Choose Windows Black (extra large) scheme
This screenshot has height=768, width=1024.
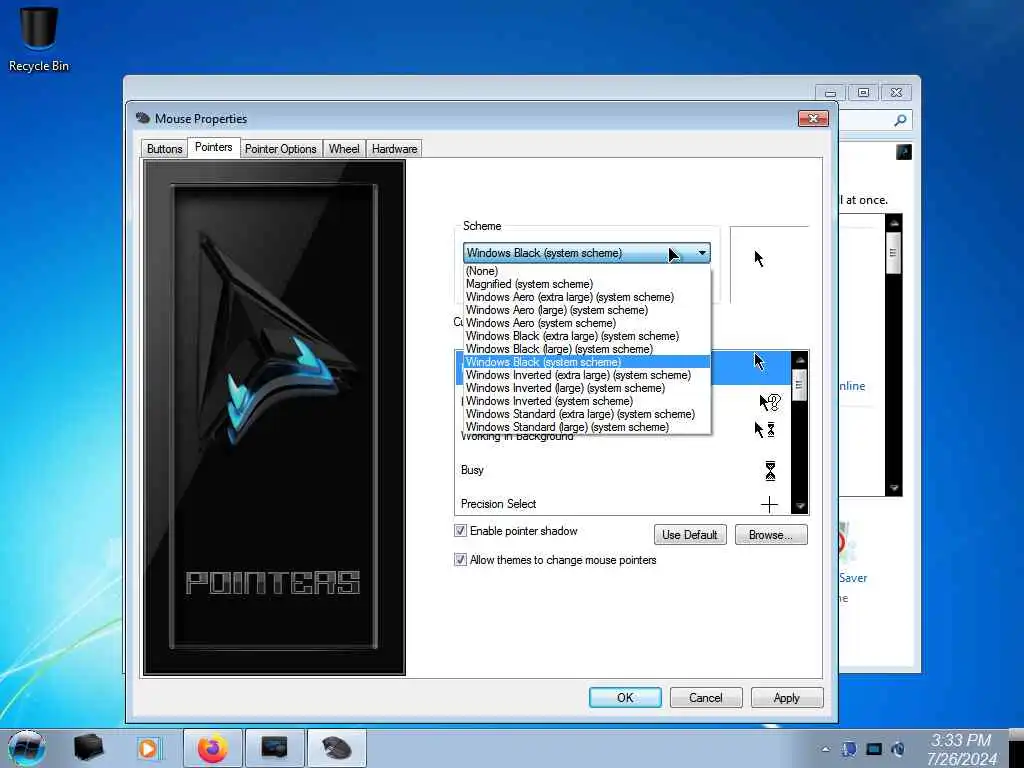click(x=586, y=336)
